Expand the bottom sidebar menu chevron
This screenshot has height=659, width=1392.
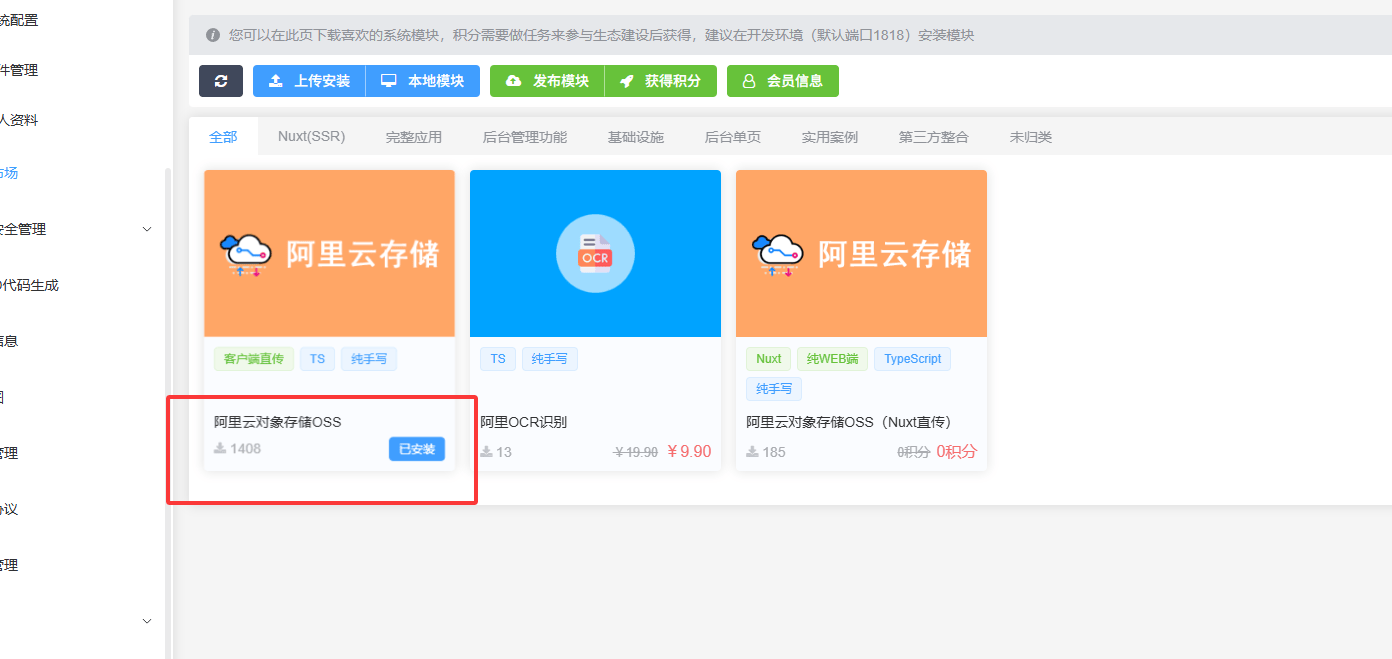(x=147, y=621)
